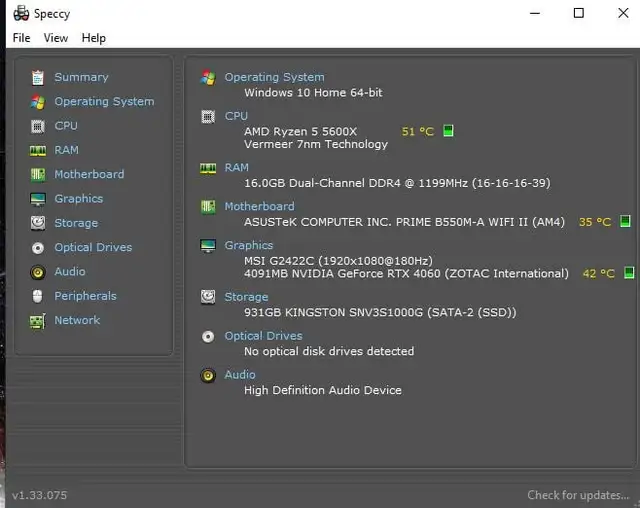Image resolution: width=640 pixels, height=508 pixels.
Task: Click the CPU temperature 51 °C reading
Action: click(418, 131)
